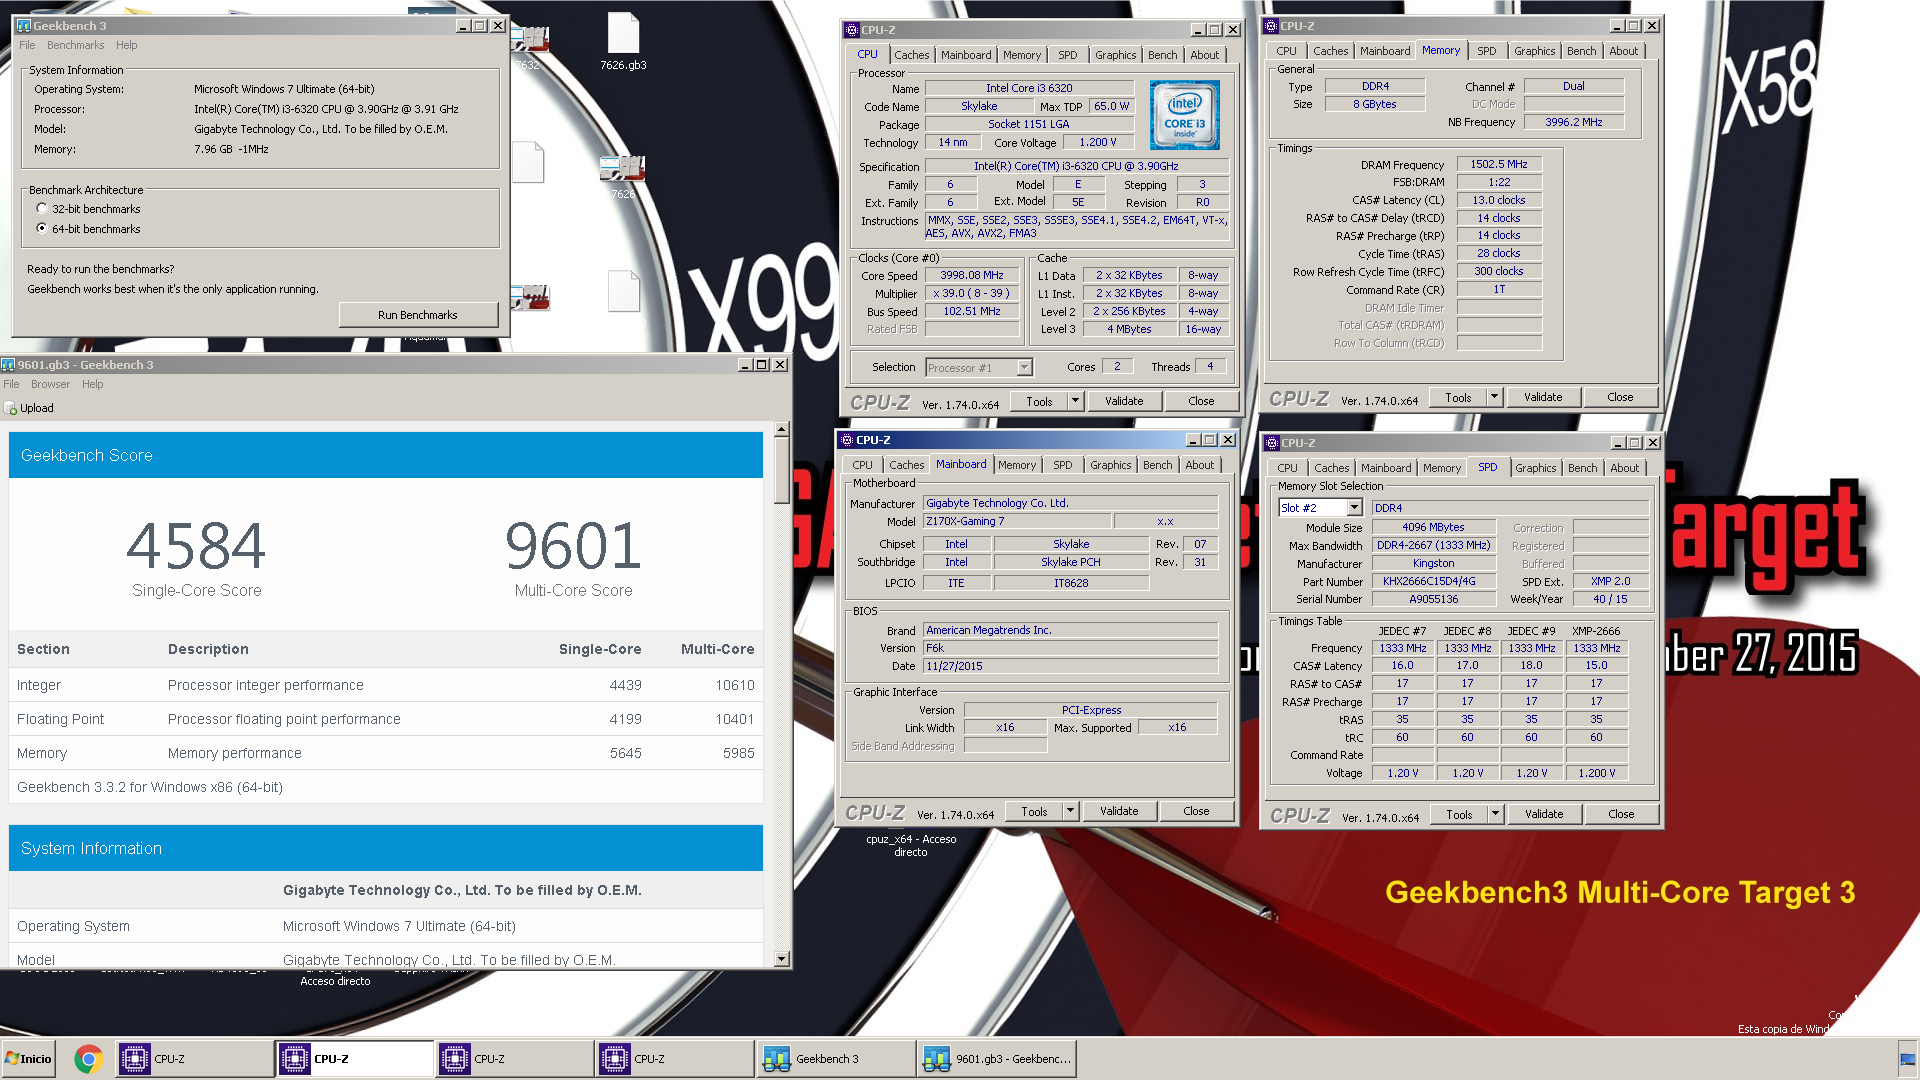Expand Tools dropdown arrow in CPU-Z Mainboard window
This screenshot has height=1080, width=1920.
(1070, 812)
